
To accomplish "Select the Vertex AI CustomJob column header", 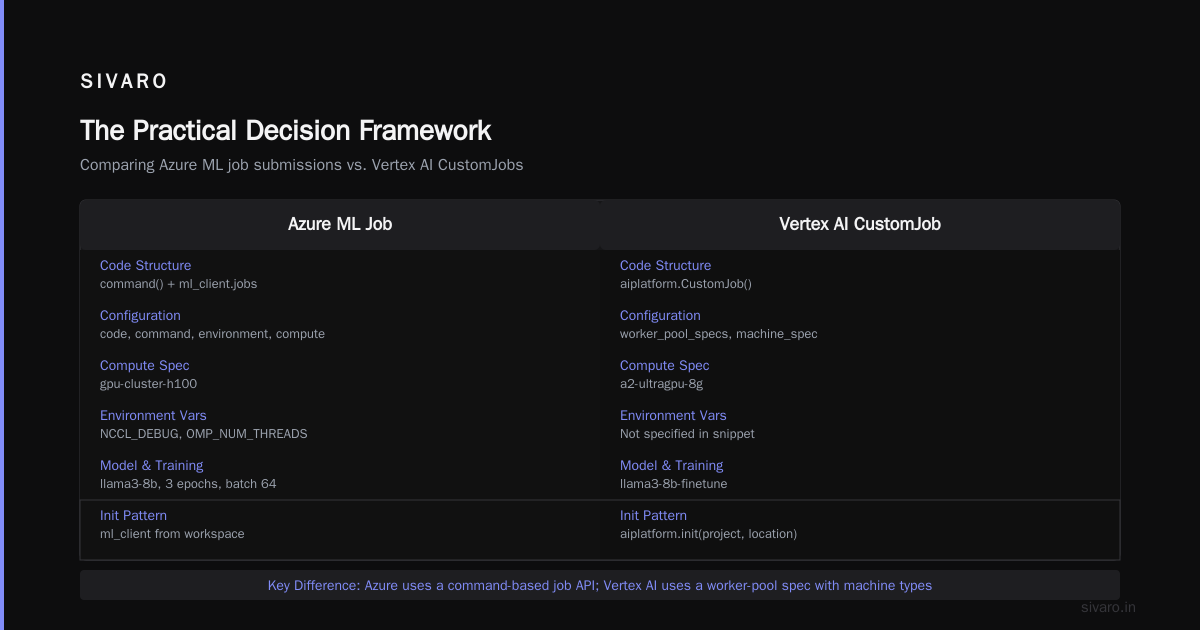I will pos(860,224).
